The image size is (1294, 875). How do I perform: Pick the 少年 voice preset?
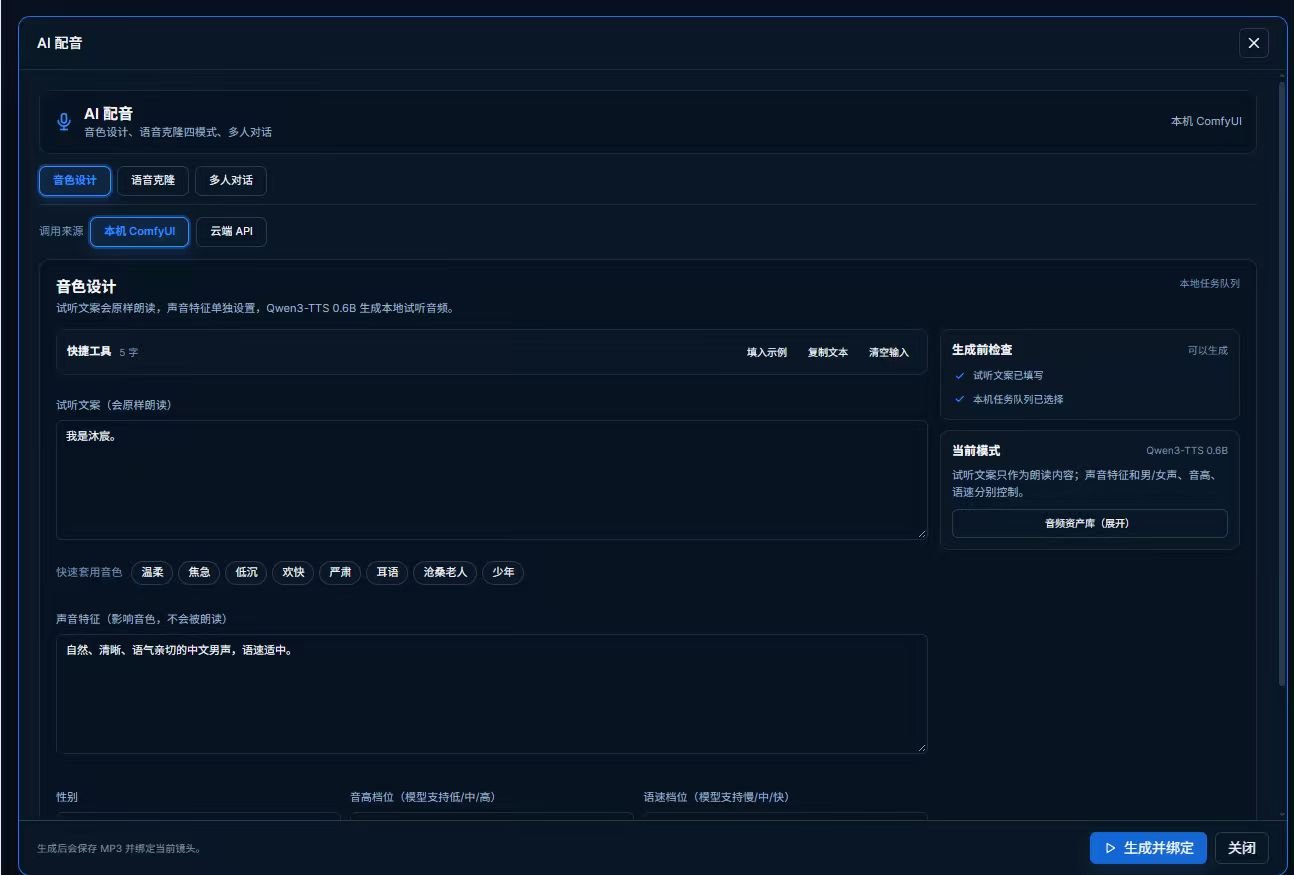tap(503, 573)
